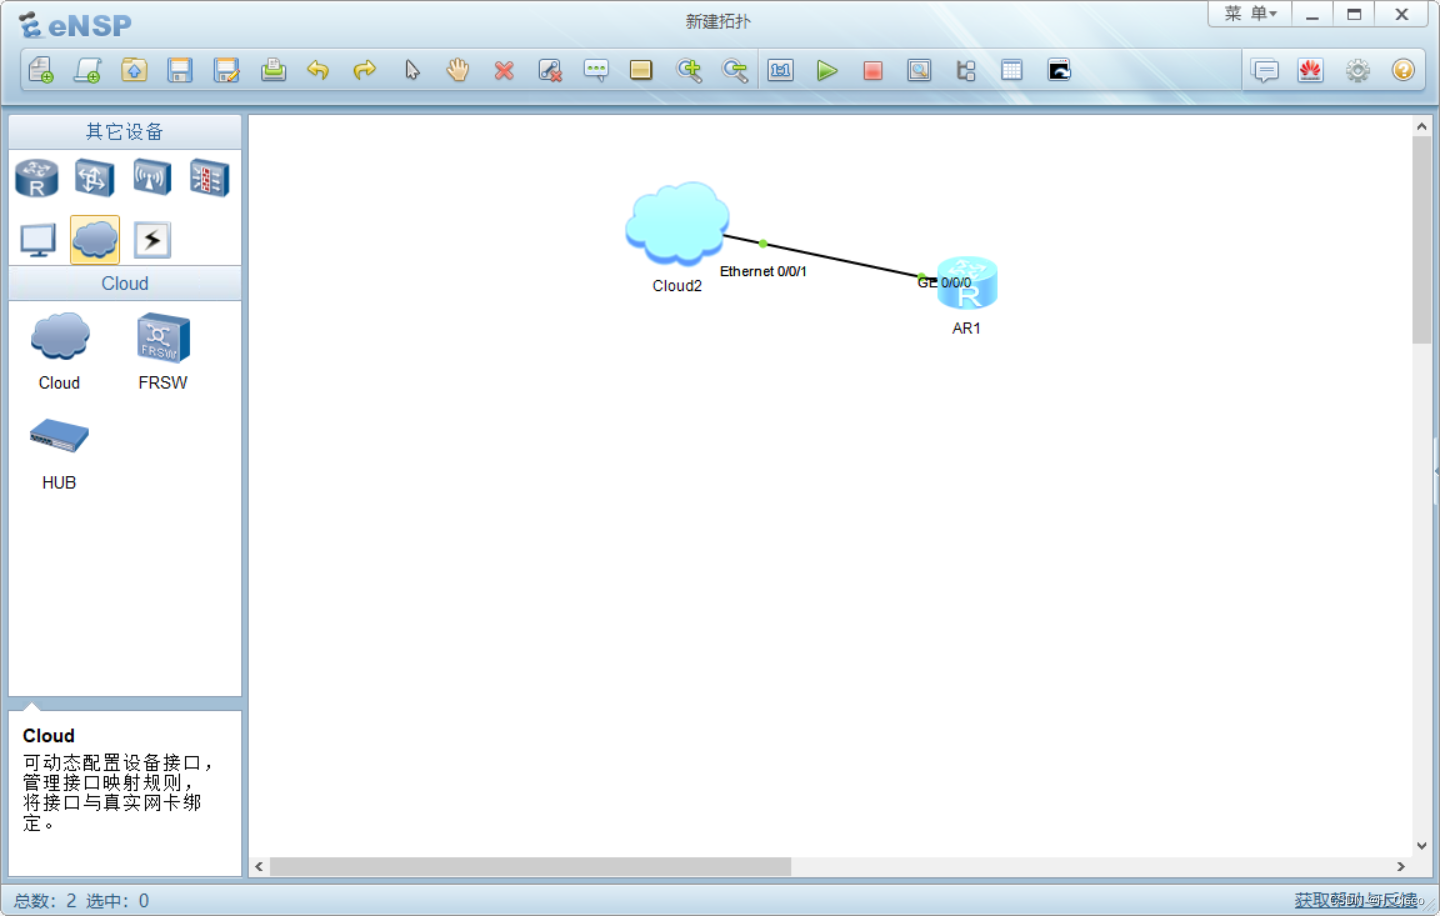
Task: Click the zoom in magnifier
Action: click(689, 70)
